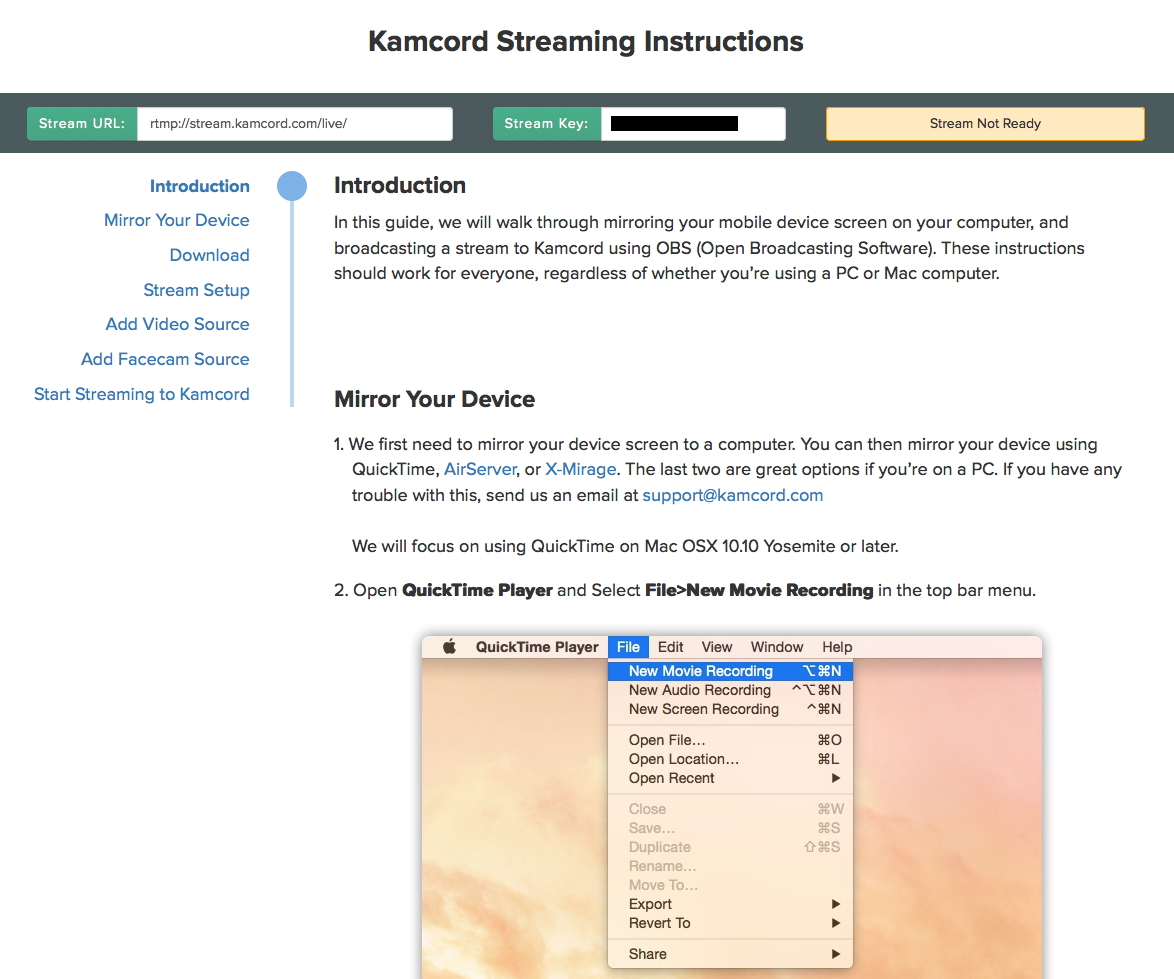Screen dimensions: 1174x979
Task: Click the Stream URL input field
Action: click(294, 123)
